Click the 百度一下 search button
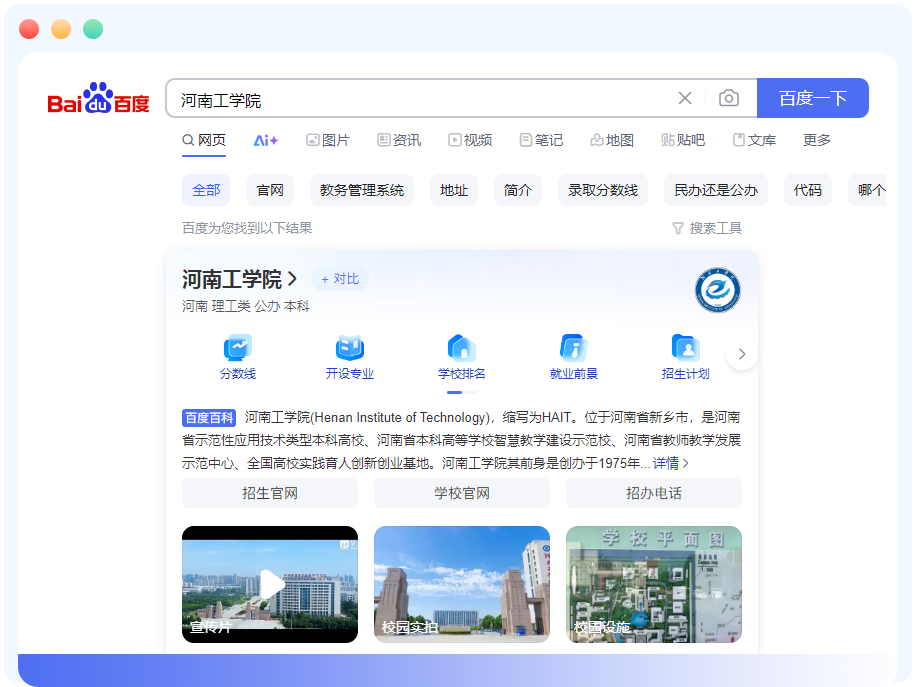916x687 pixels. tap(813, 98)
